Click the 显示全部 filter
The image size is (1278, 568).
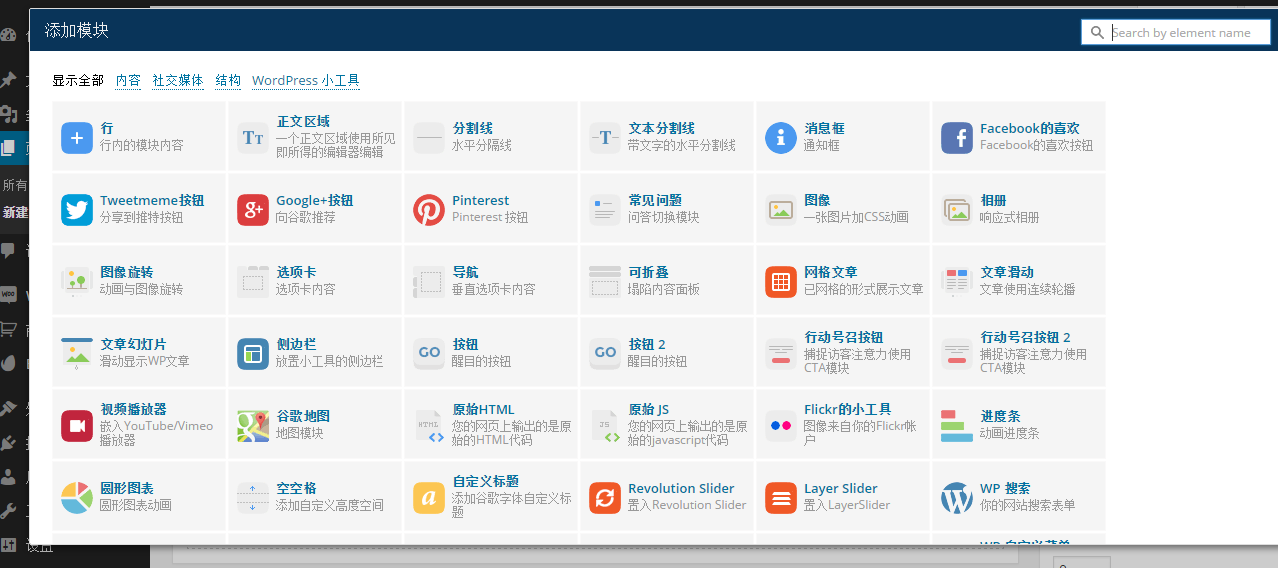tap(78, 81)
